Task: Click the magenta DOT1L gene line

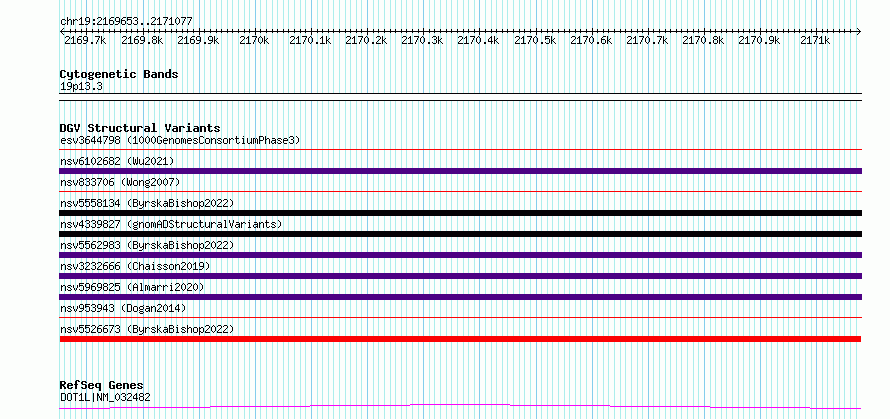Action: point(460,406)
